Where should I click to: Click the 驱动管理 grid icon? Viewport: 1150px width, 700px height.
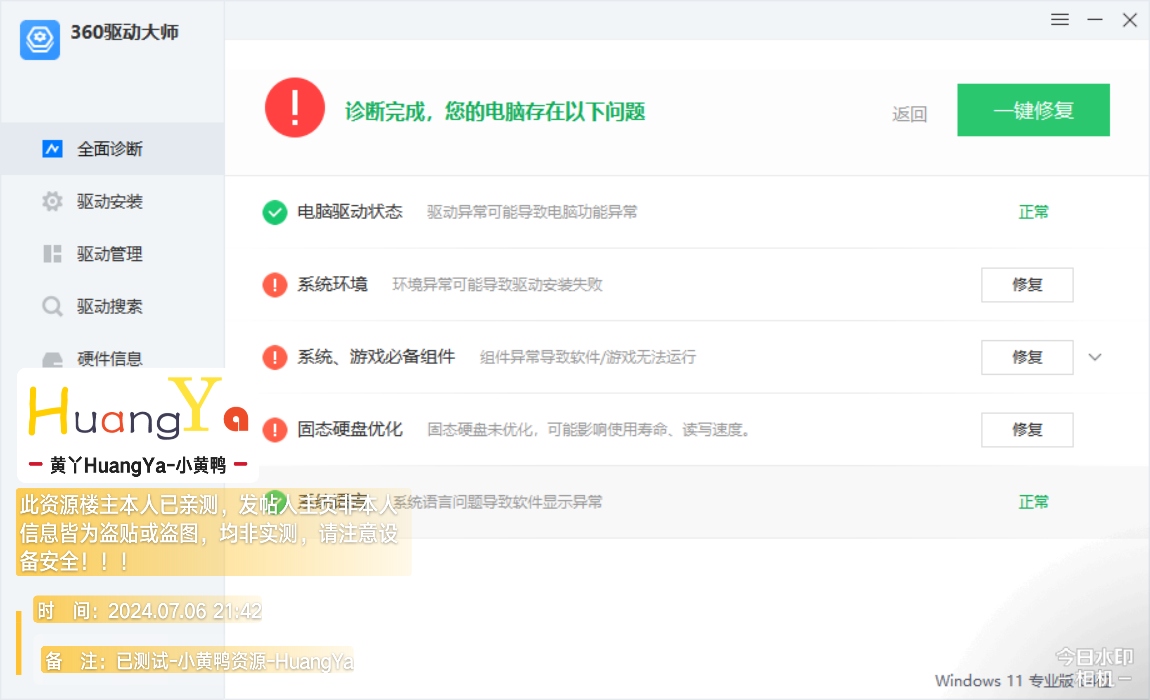(52, 254)
